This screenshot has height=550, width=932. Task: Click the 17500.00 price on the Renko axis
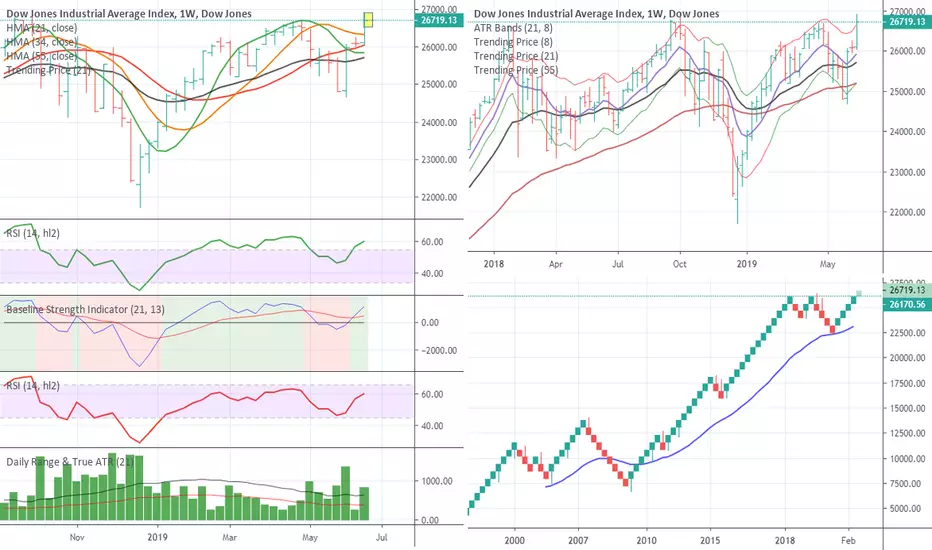coord(908,383)
